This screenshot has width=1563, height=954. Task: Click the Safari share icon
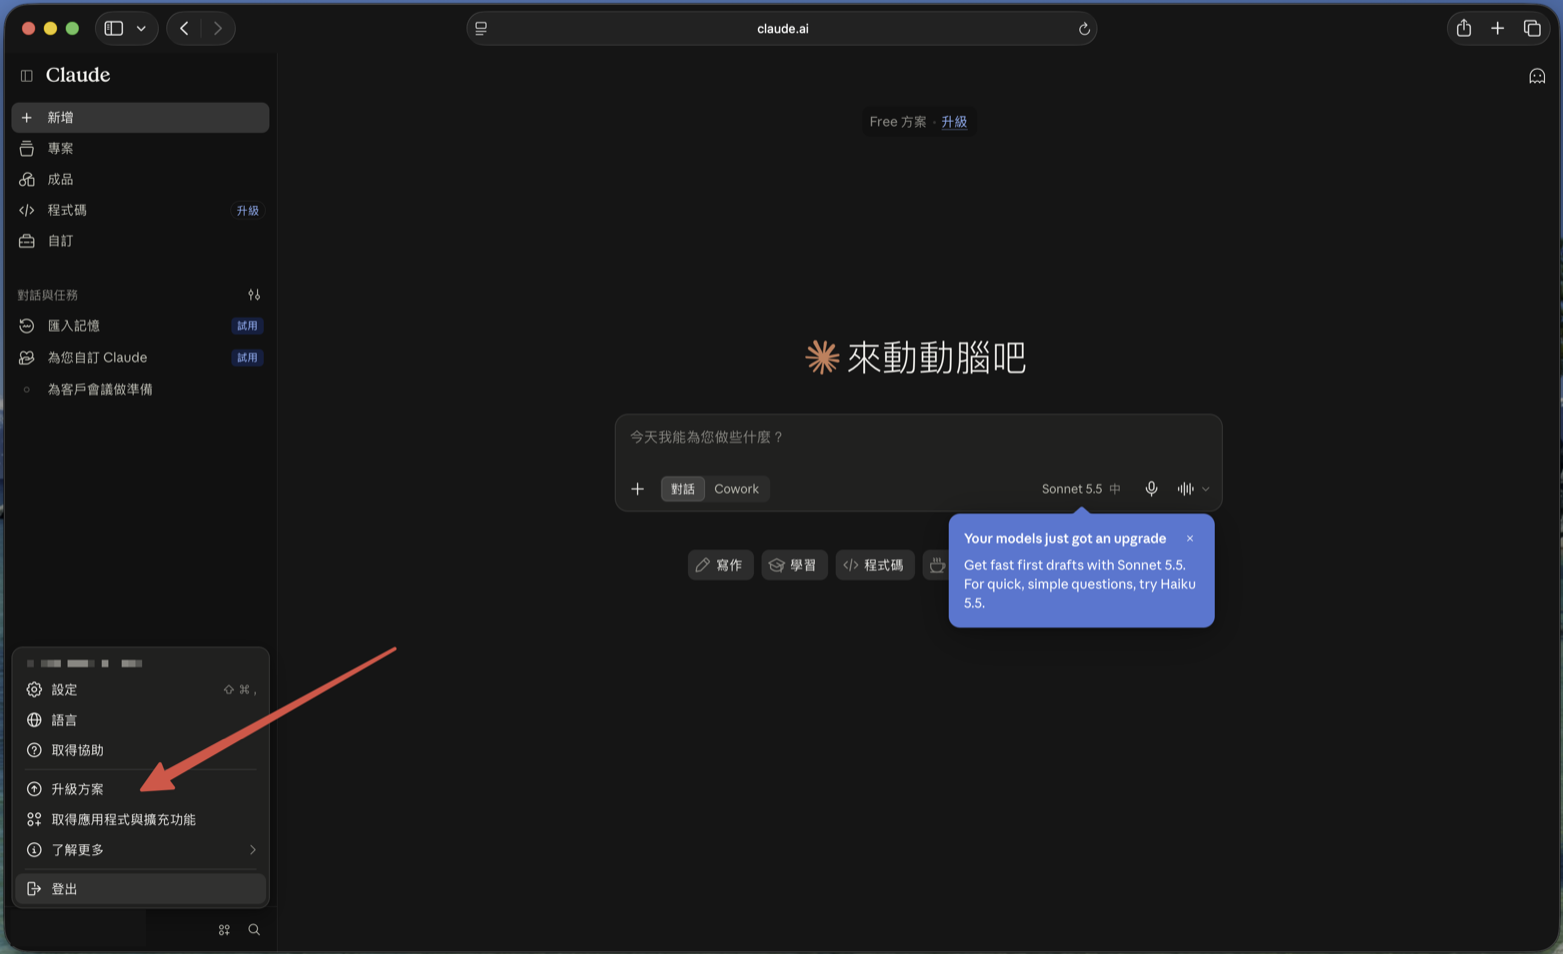point(1464,28)
